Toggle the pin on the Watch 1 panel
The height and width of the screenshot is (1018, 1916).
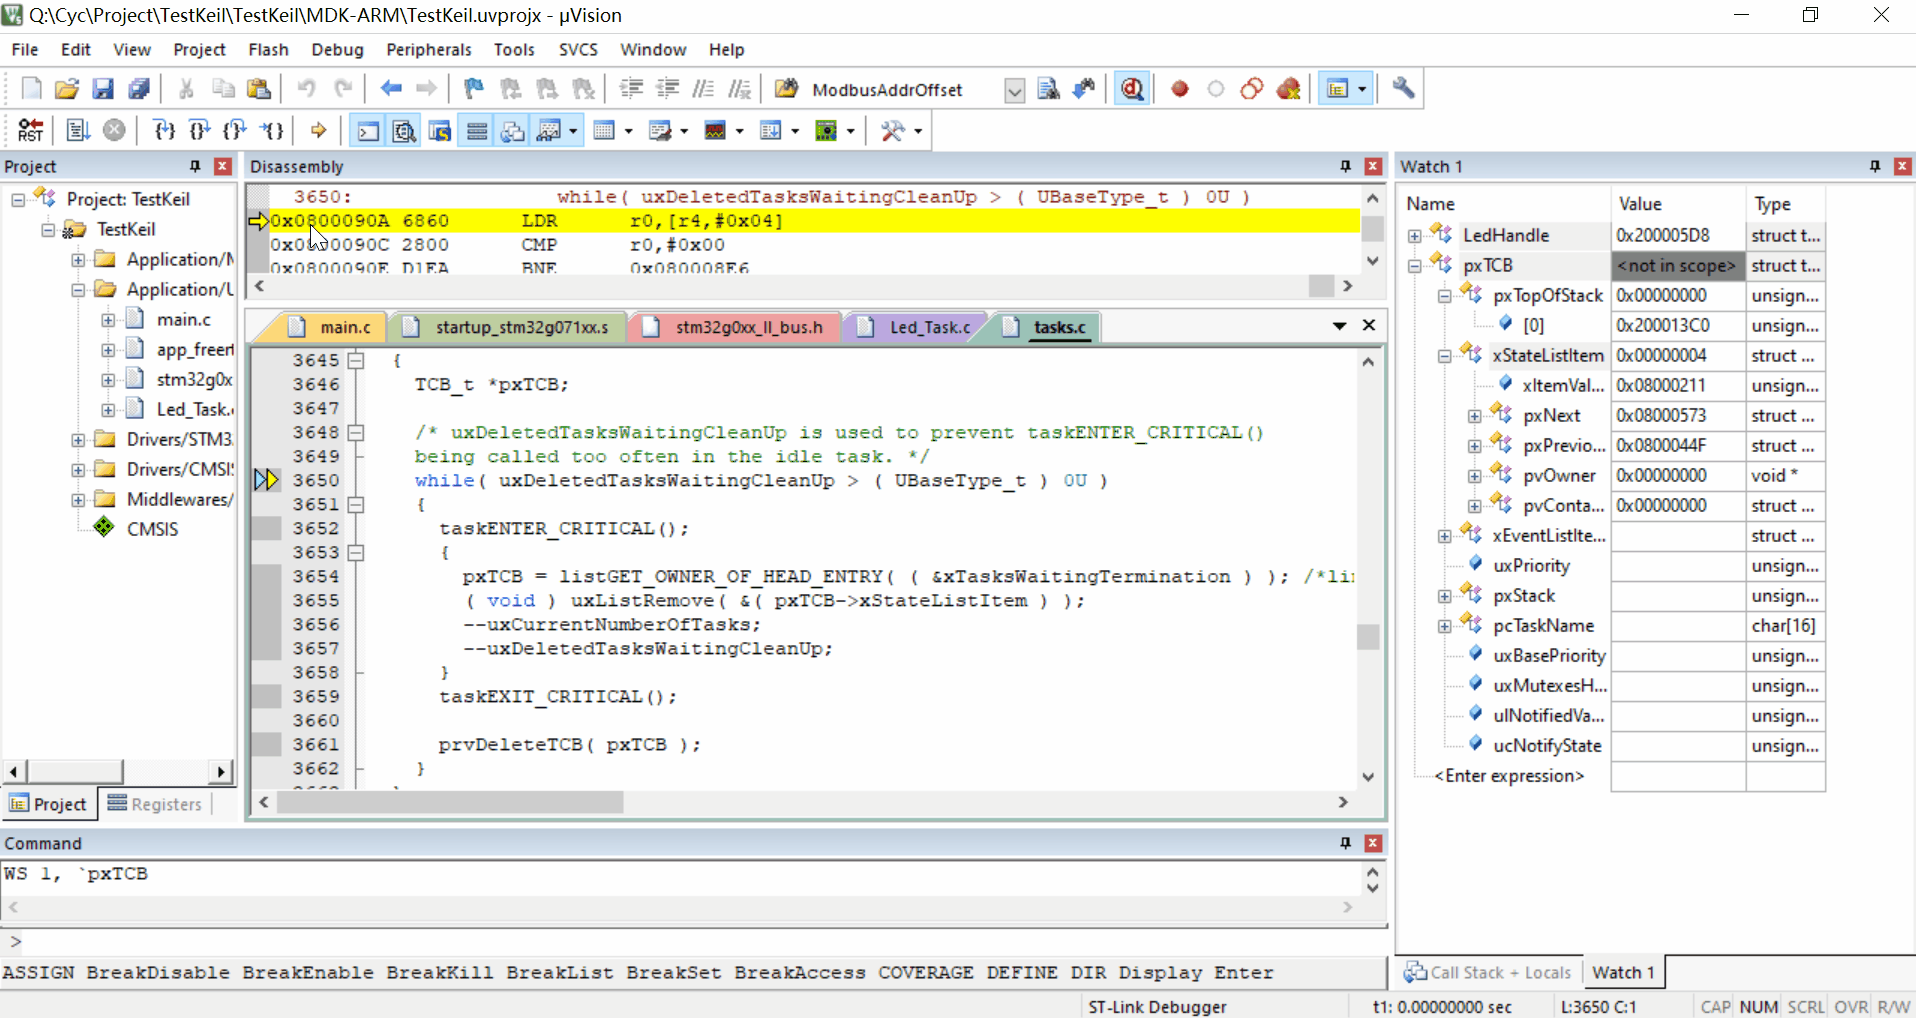coord(1874,166)
